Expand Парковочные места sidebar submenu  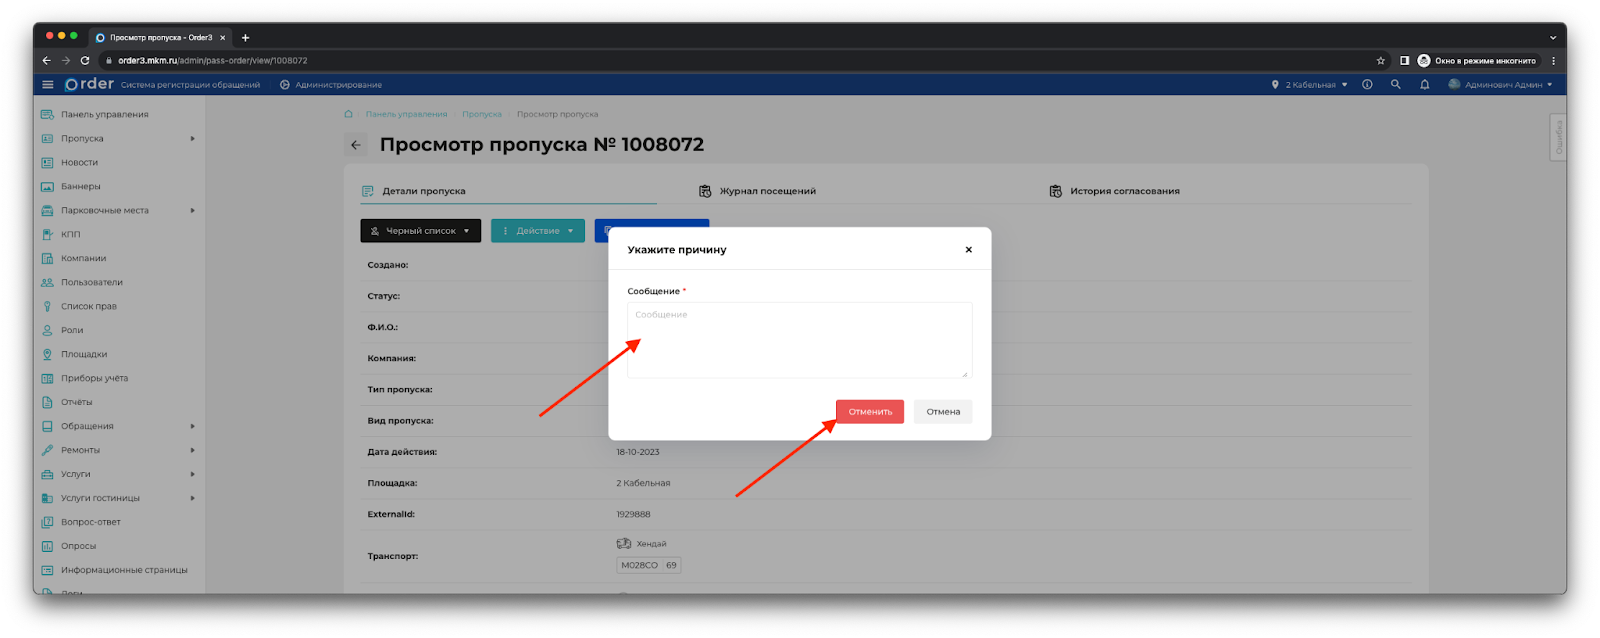[192, 211]
